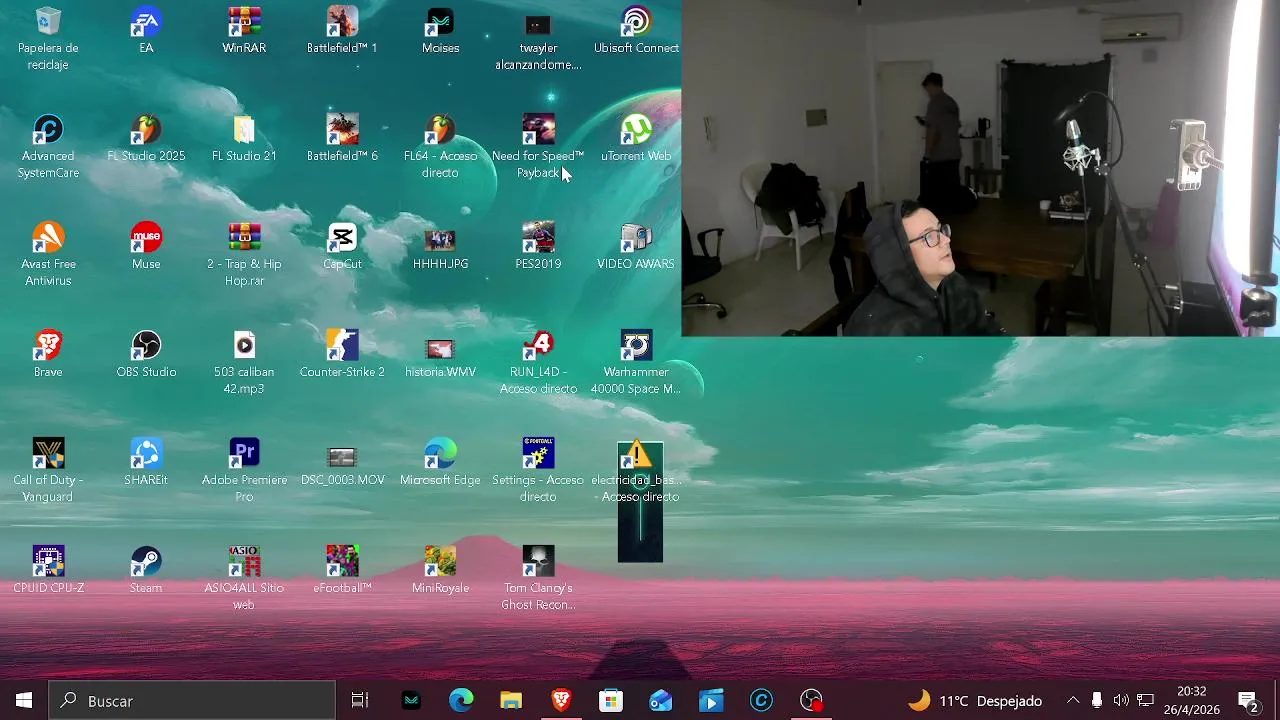Open the network status tray icon
Viewport: 1280px width, 720px height.
point(1146,701)
